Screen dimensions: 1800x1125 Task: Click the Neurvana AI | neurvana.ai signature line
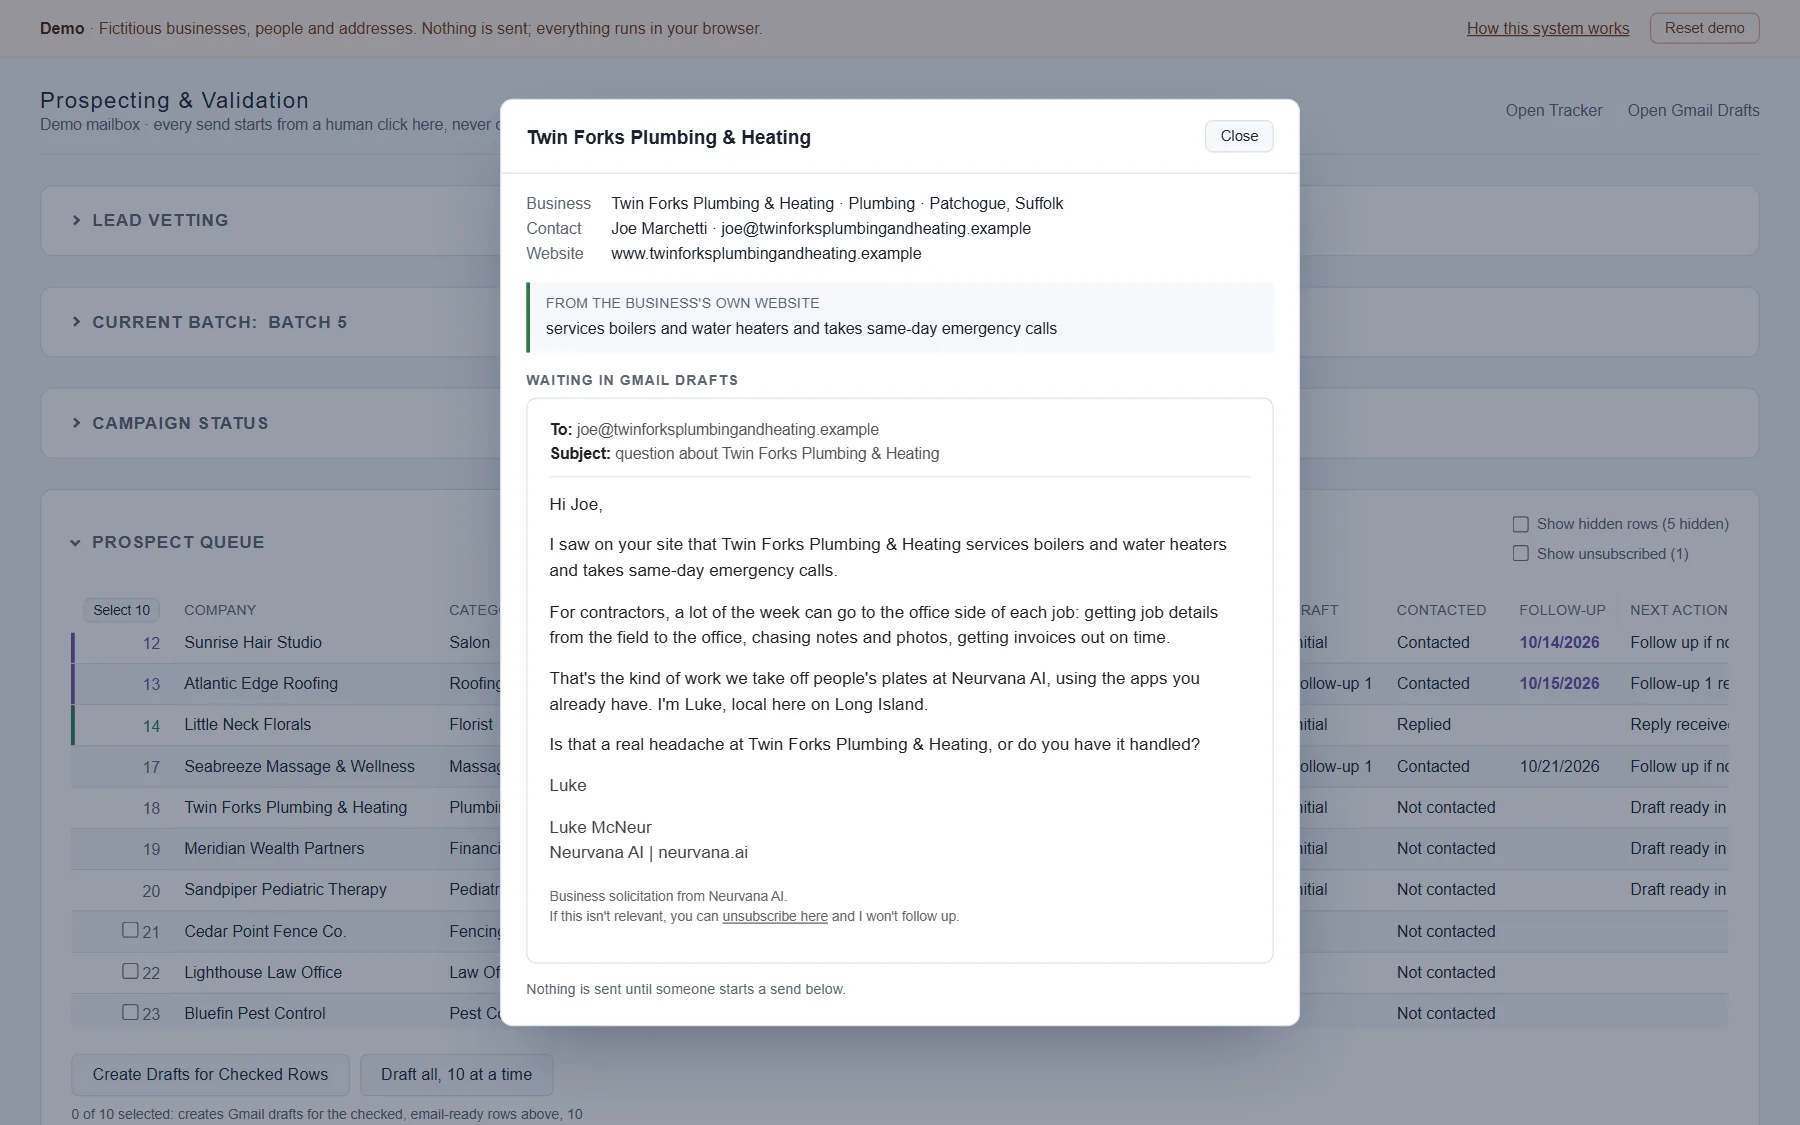(648, 852)
